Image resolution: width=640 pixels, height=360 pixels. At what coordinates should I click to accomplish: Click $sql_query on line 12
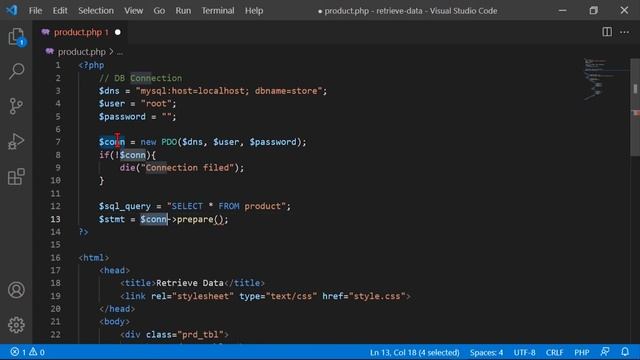(x=124, y=206)
